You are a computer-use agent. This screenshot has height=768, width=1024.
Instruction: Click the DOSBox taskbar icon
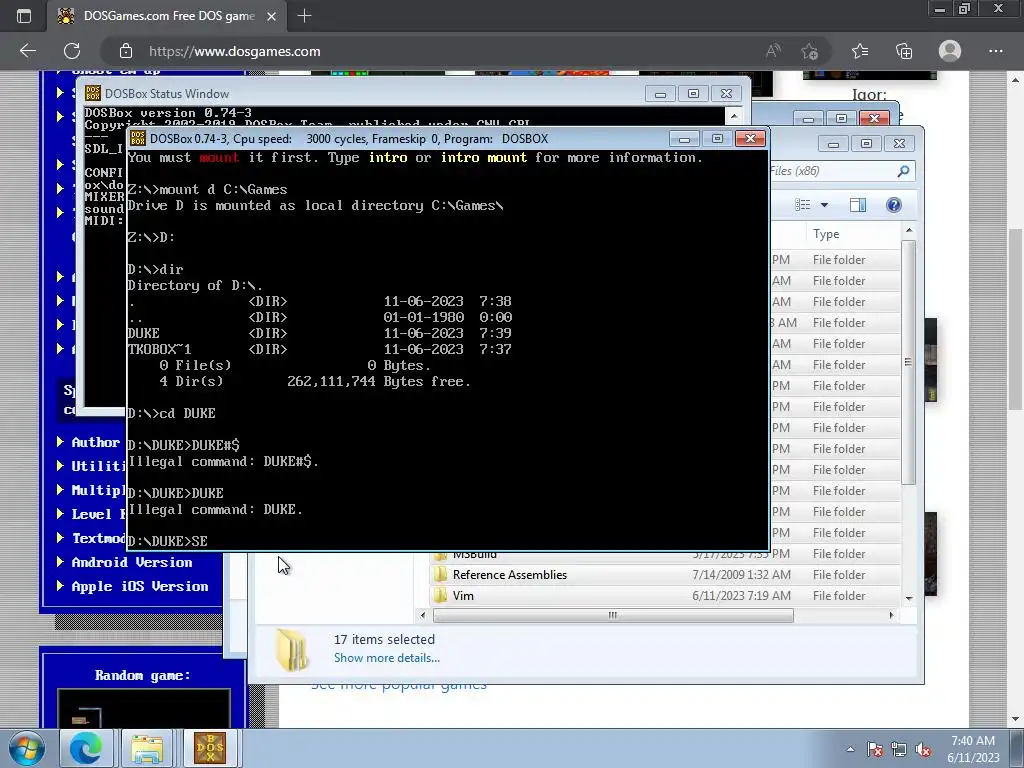click(210, 748)
